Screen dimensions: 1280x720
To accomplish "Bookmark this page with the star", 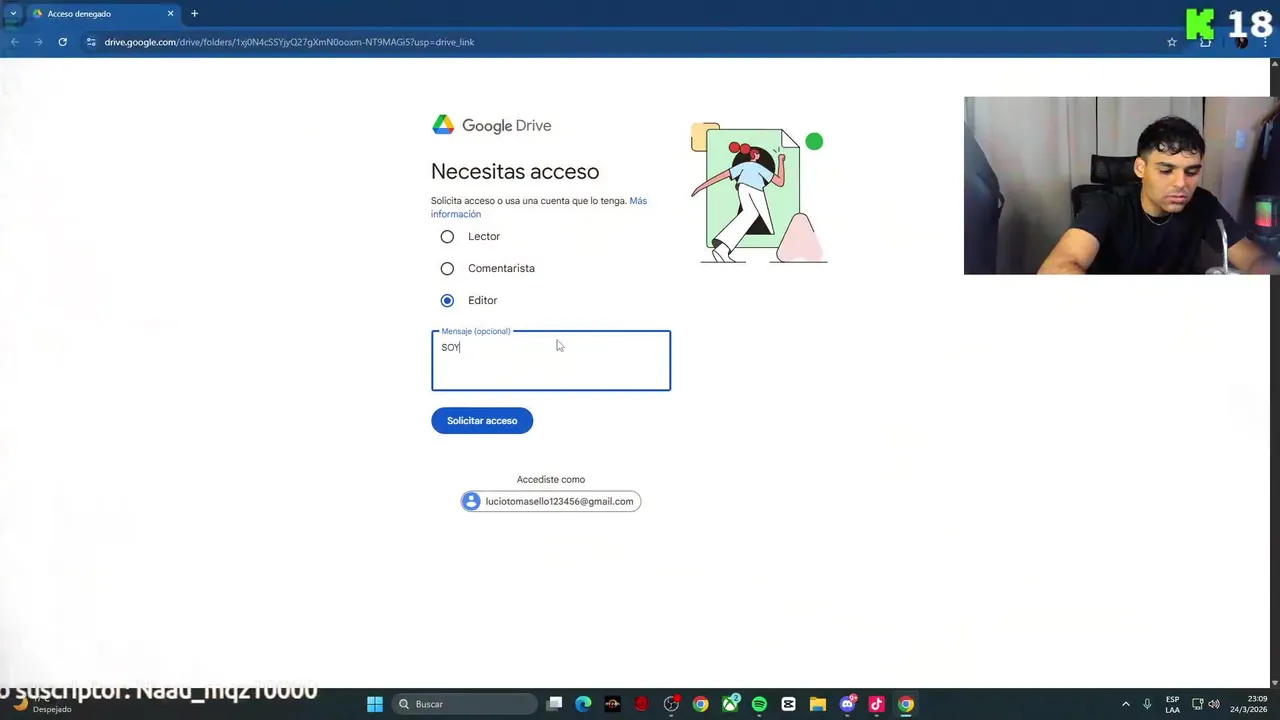I will (x=1172, y=42).
